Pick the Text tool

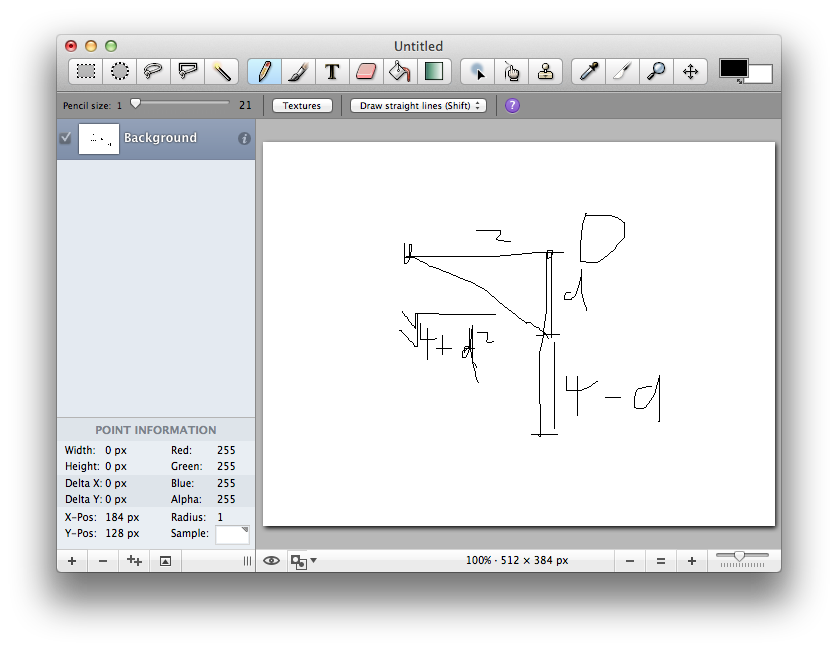click(x=332, y=71)
